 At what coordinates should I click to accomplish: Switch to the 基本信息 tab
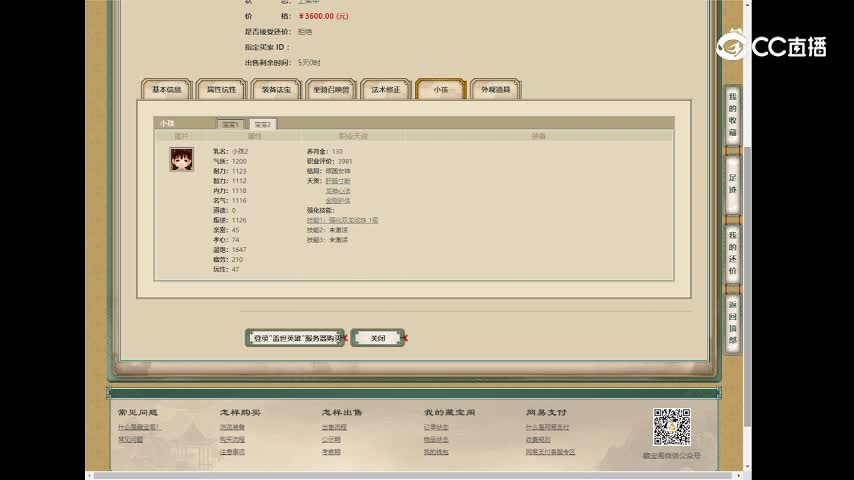[166, 90]
